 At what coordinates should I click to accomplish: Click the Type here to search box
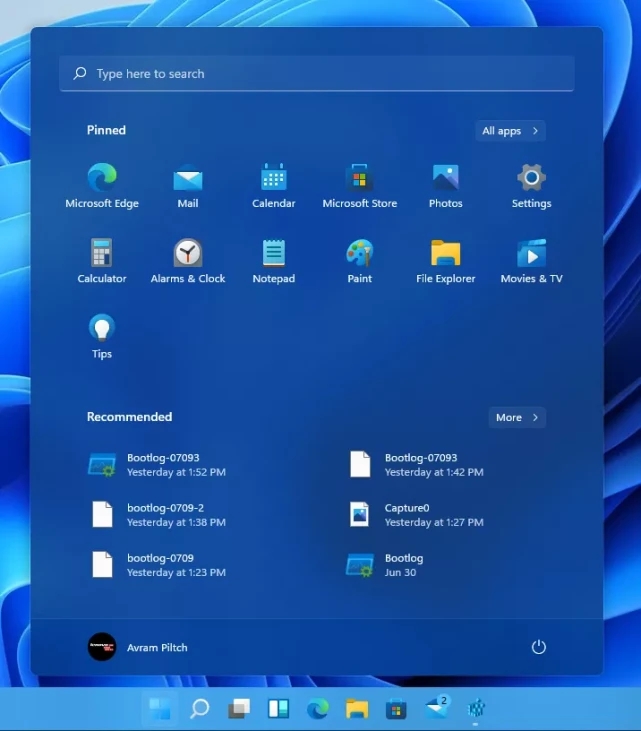click(316, 74)
